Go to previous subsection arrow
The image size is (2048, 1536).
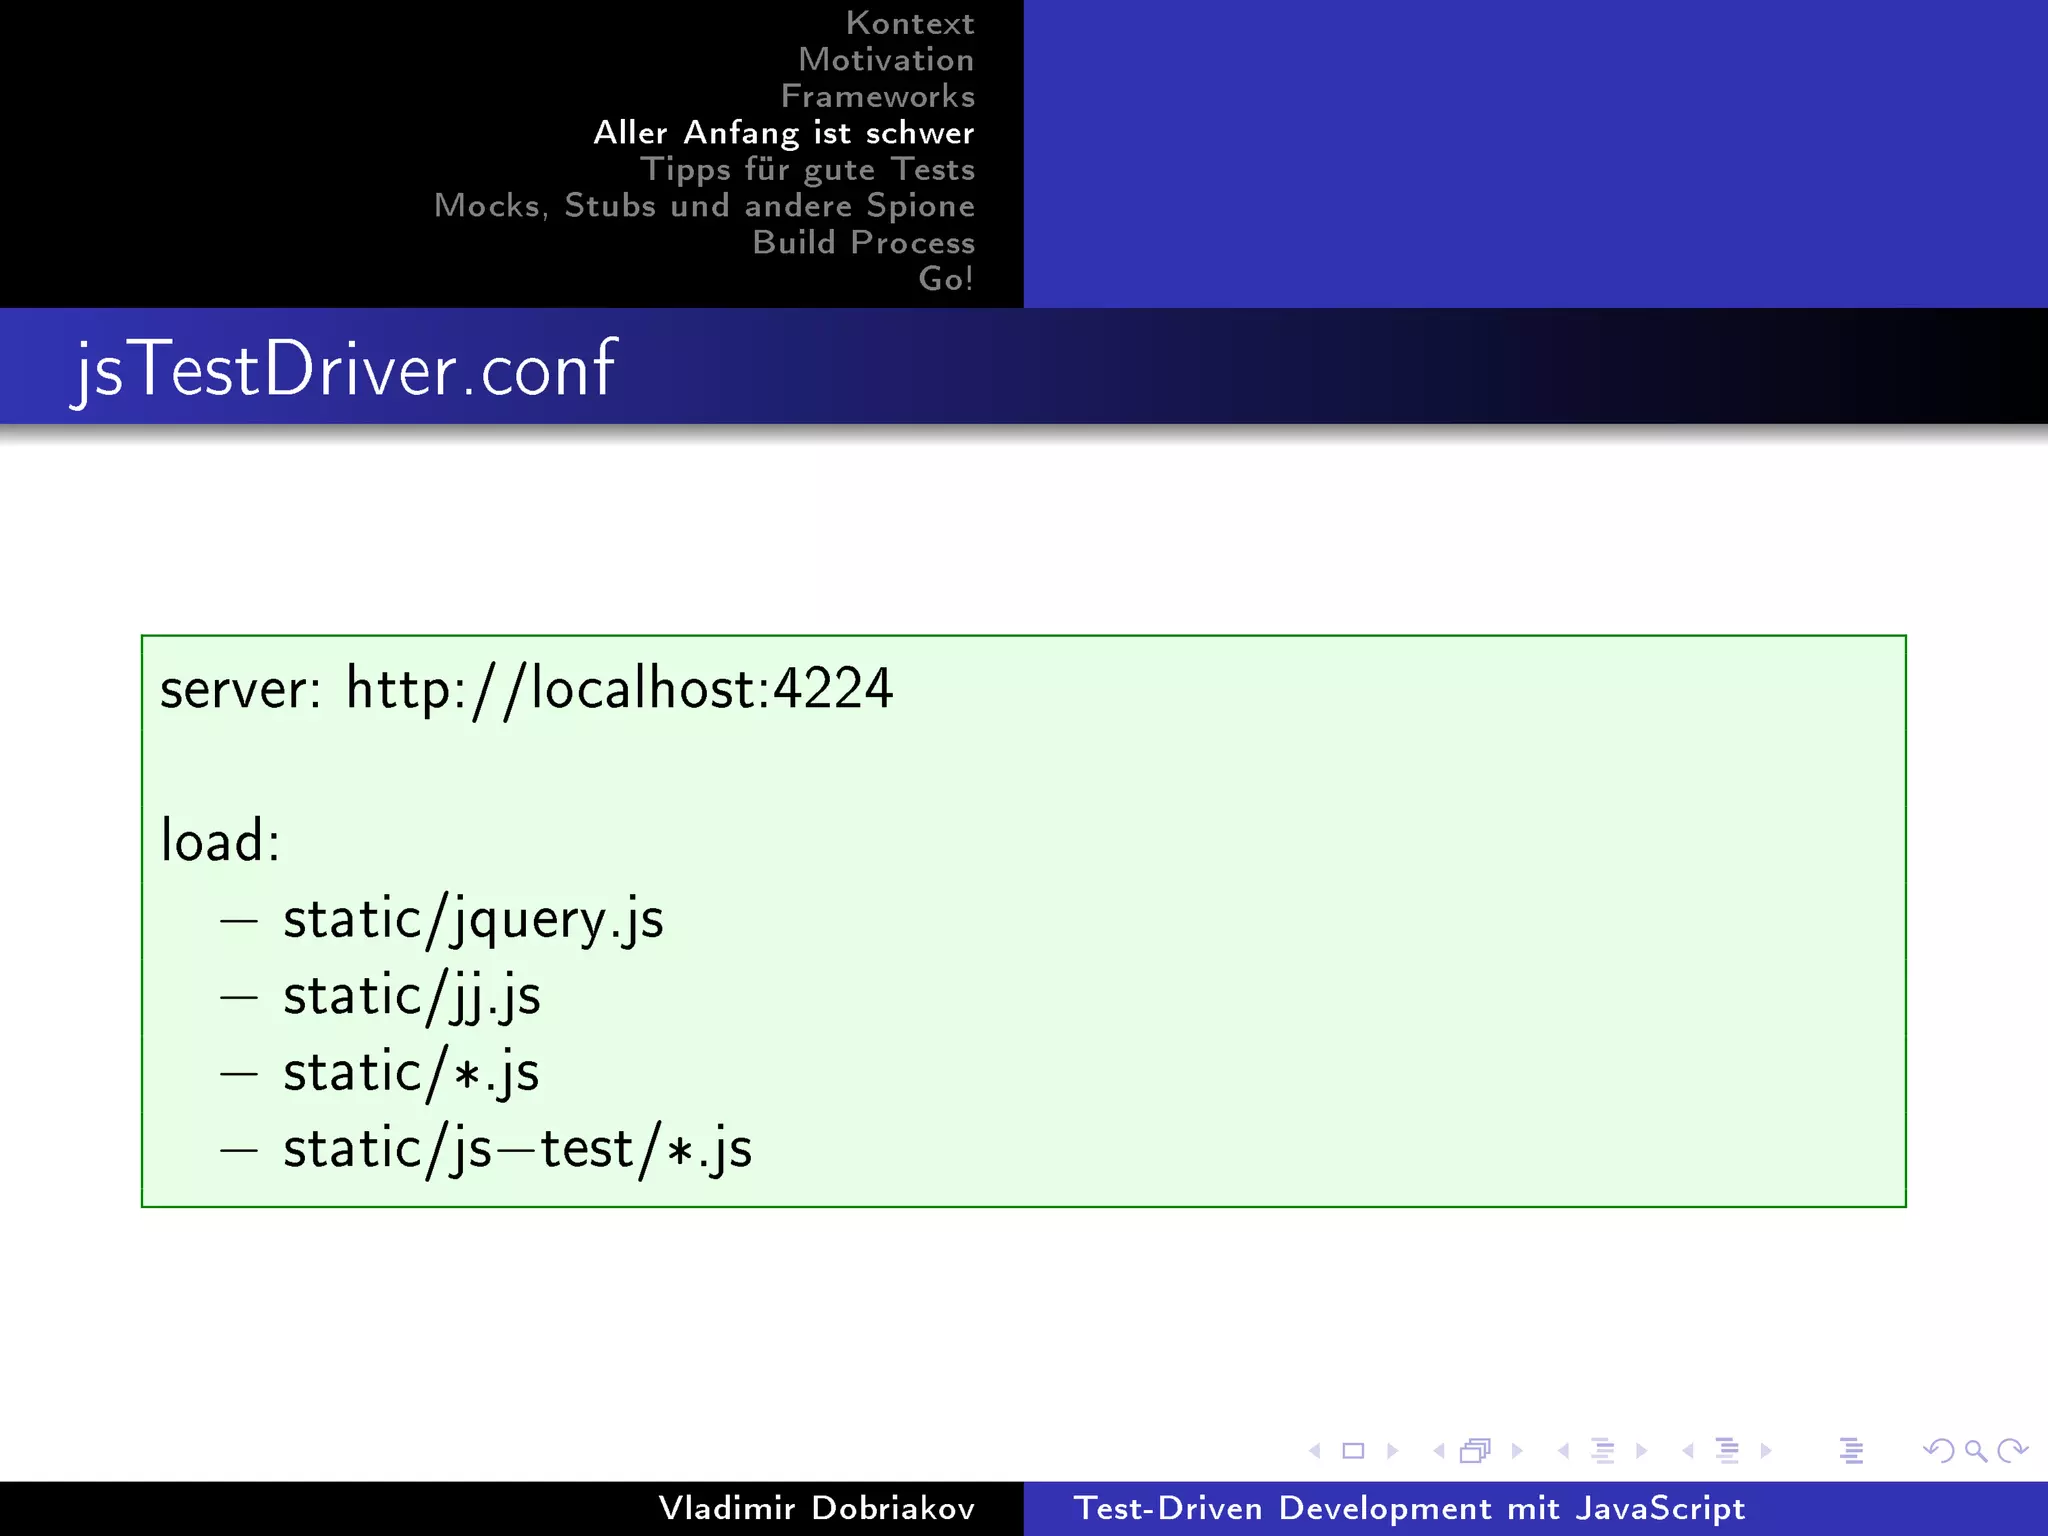click(1563, 1450)
